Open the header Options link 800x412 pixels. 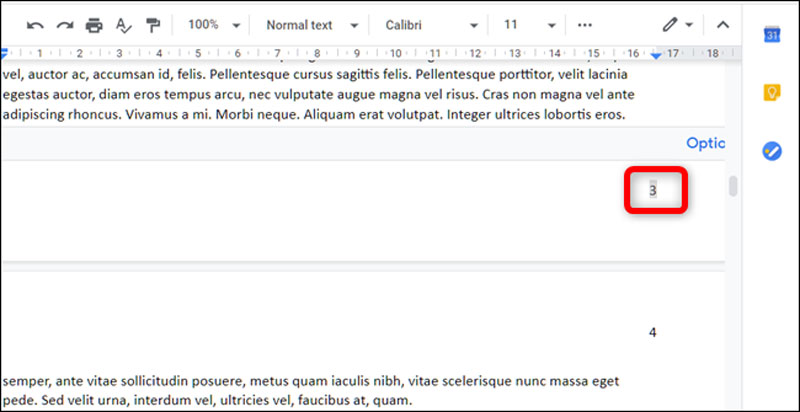[704, 143]
